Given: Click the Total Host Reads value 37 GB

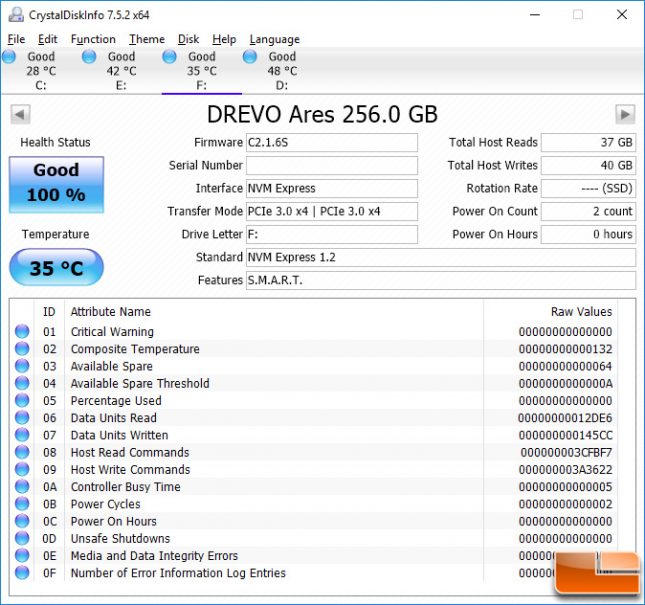Looking at the screenshot, I should pos(588,143).
